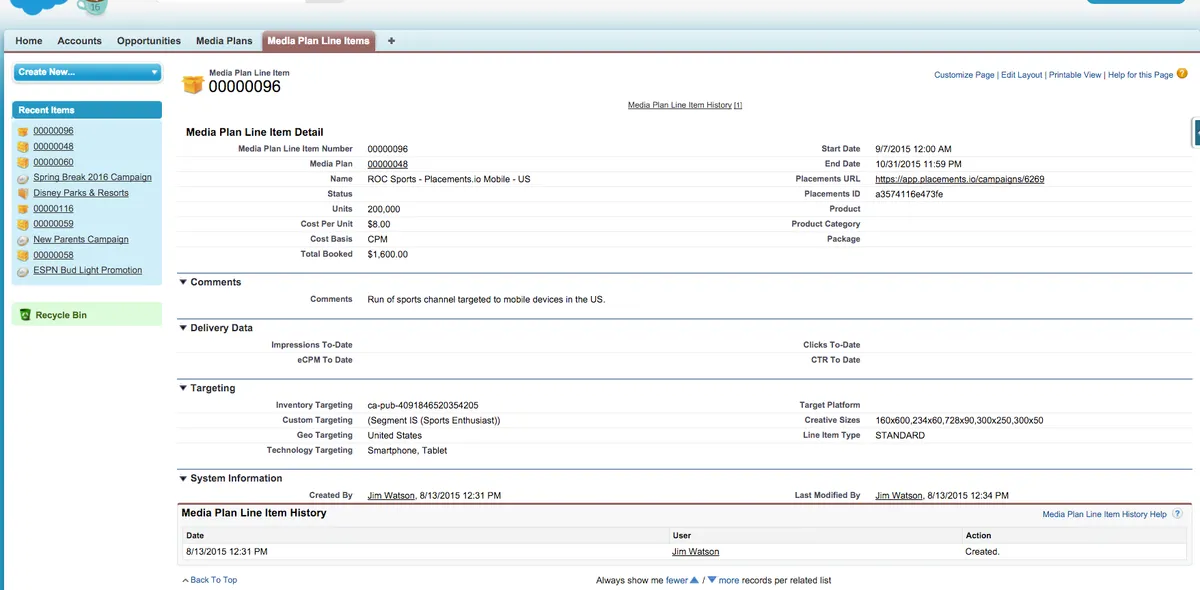This screenshot has width=1200, height=590.
Task: Click the box icon beside 00000116
Action: [x=23, y=209]
